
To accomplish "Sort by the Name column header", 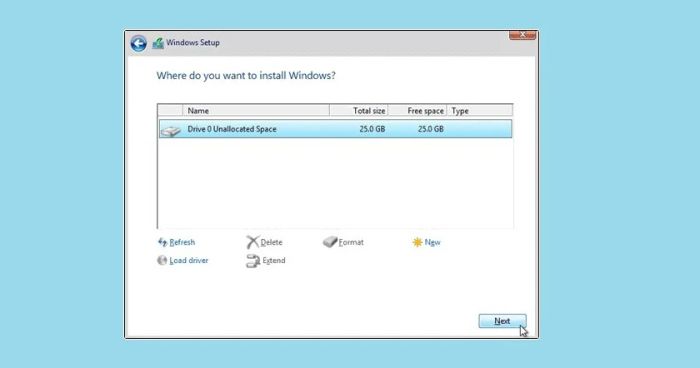I will tap(256, 110).
